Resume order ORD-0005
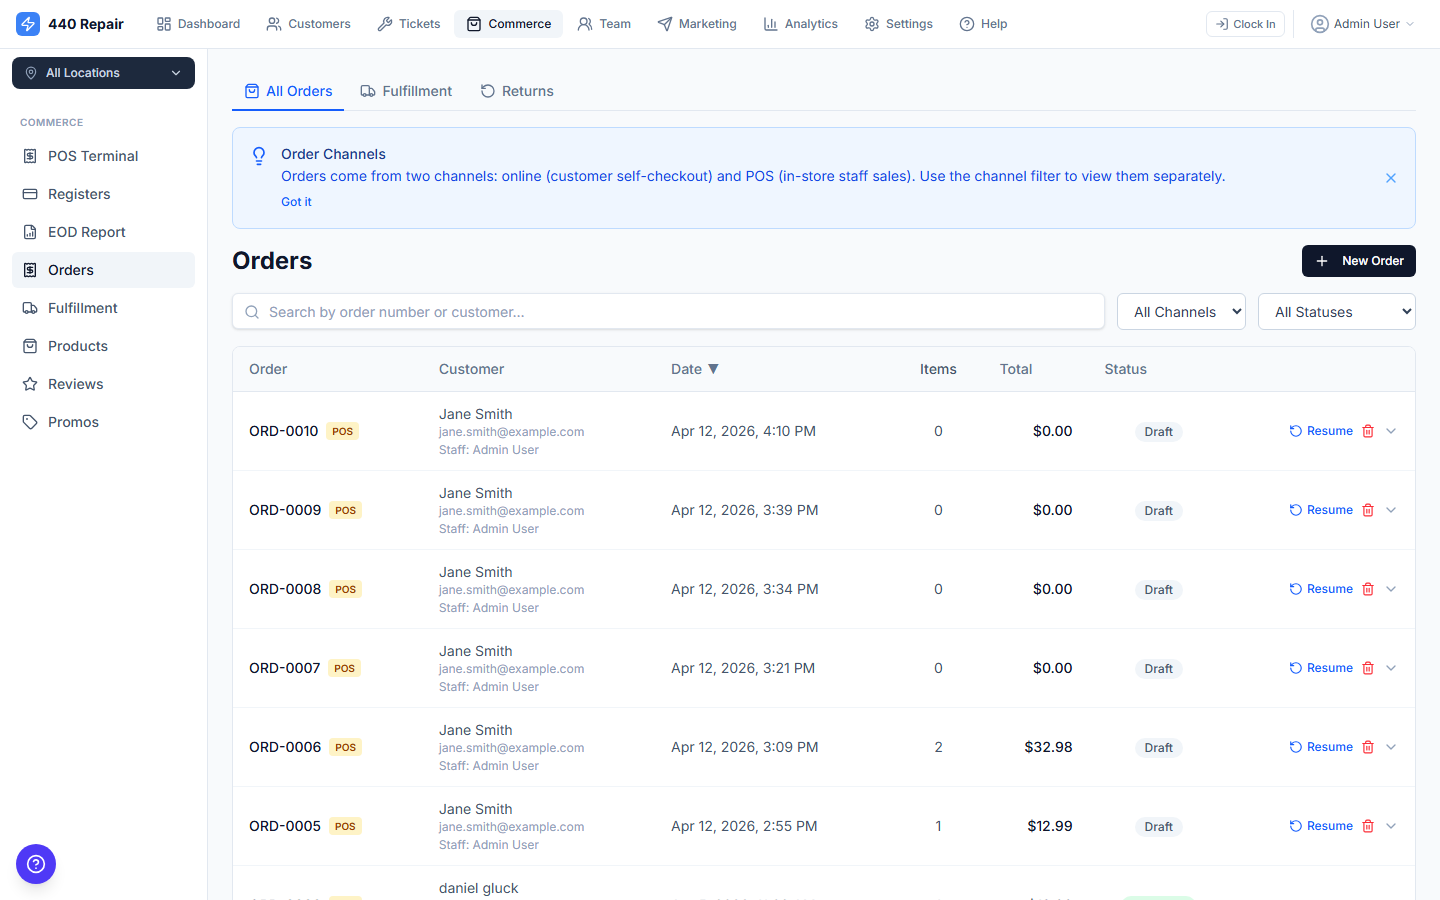The width and height of the screenshot is (1440, 900). click(x=1321, y=825)
